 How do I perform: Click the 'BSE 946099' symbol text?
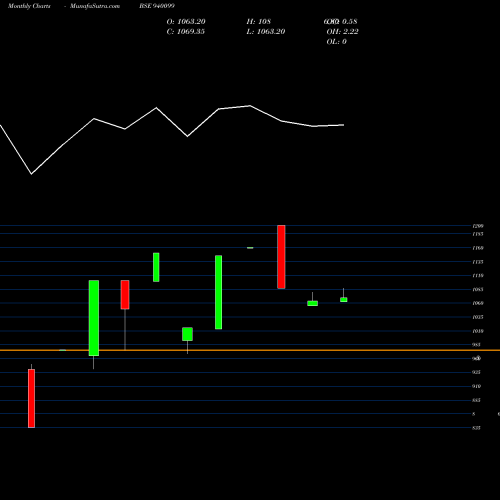157,6
